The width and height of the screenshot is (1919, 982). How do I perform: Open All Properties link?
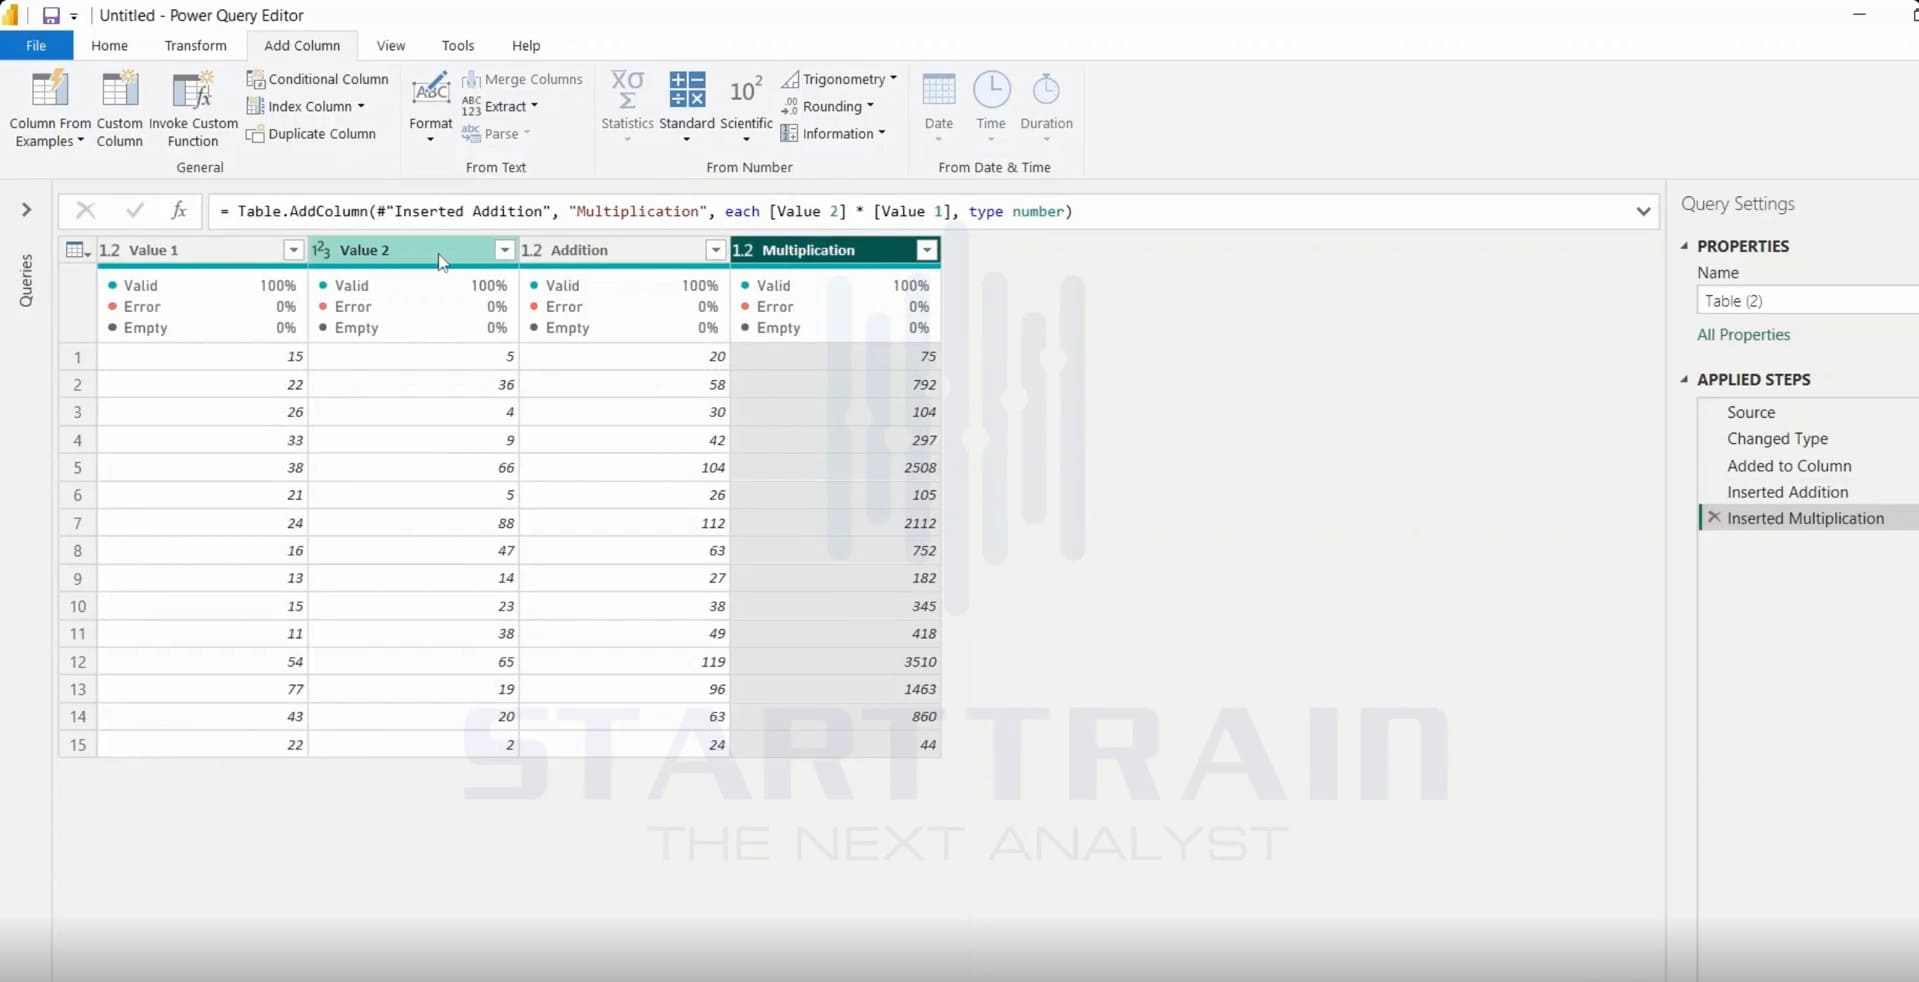pyautogui.click(x=1743, y=335)
